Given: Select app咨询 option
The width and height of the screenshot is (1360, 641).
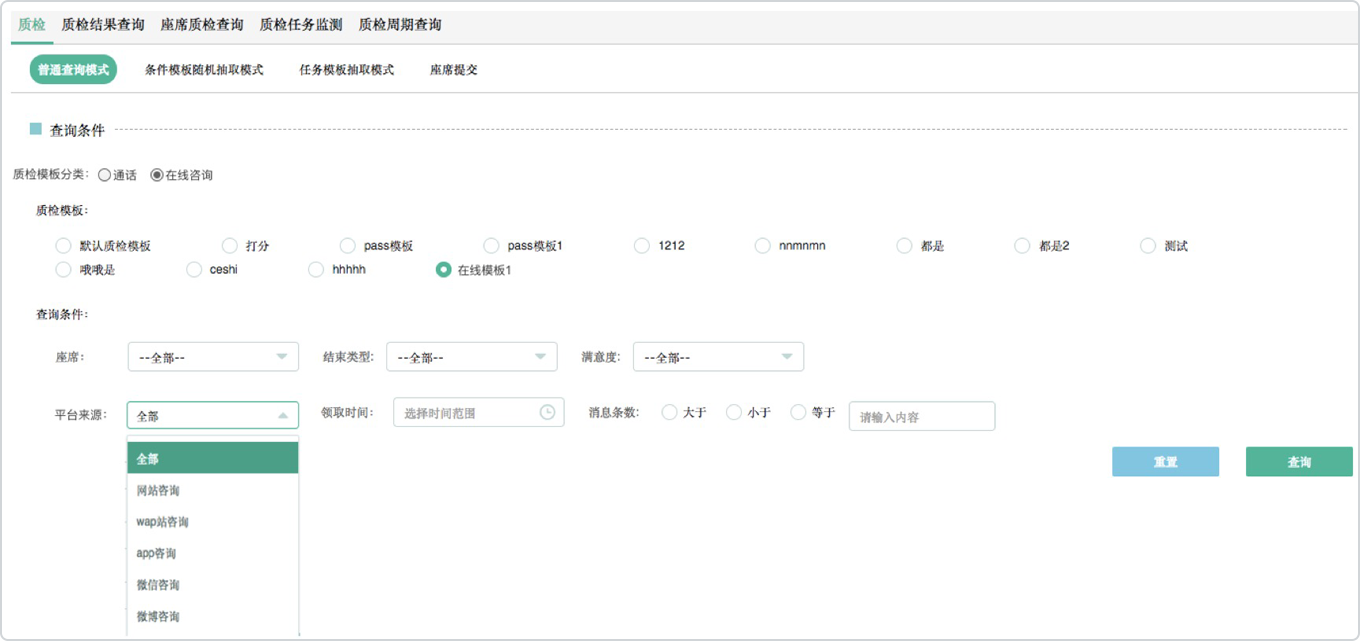Looking at the screenshot, I should [213, 553].
